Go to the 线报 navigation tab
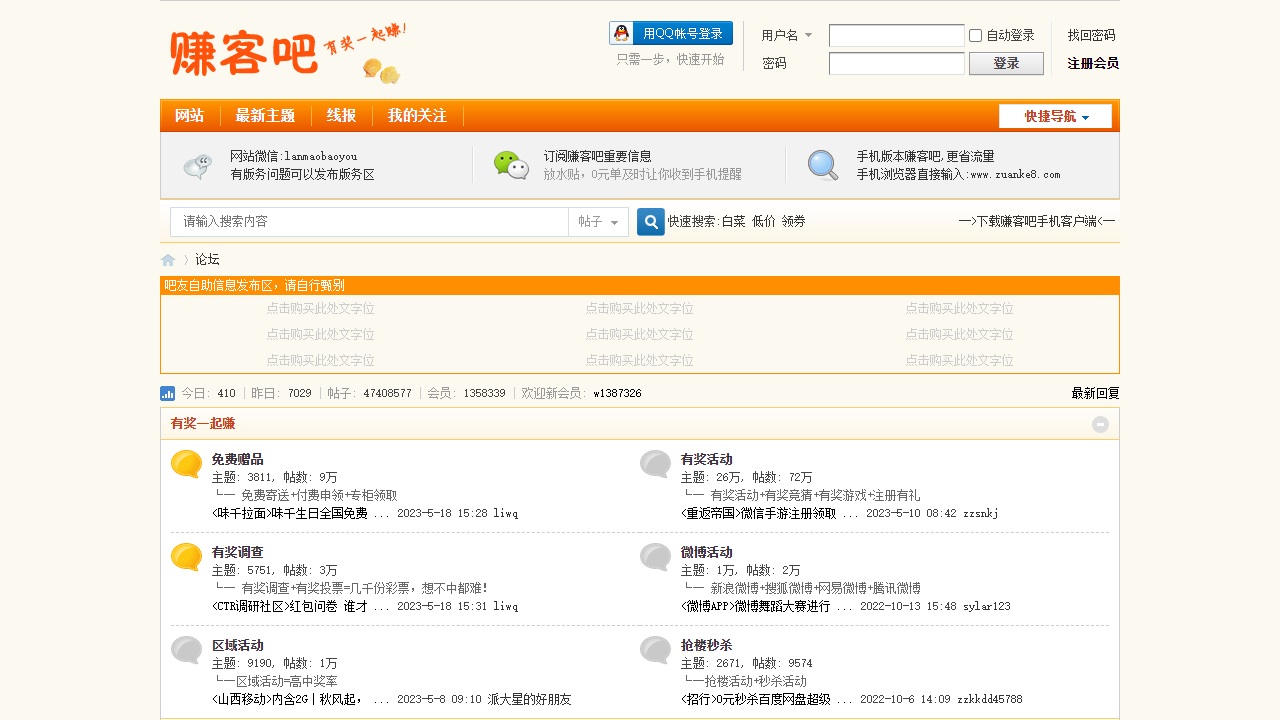Viewport: 1280px width, 720px height. pyautogui.click(x=341, y=116)
